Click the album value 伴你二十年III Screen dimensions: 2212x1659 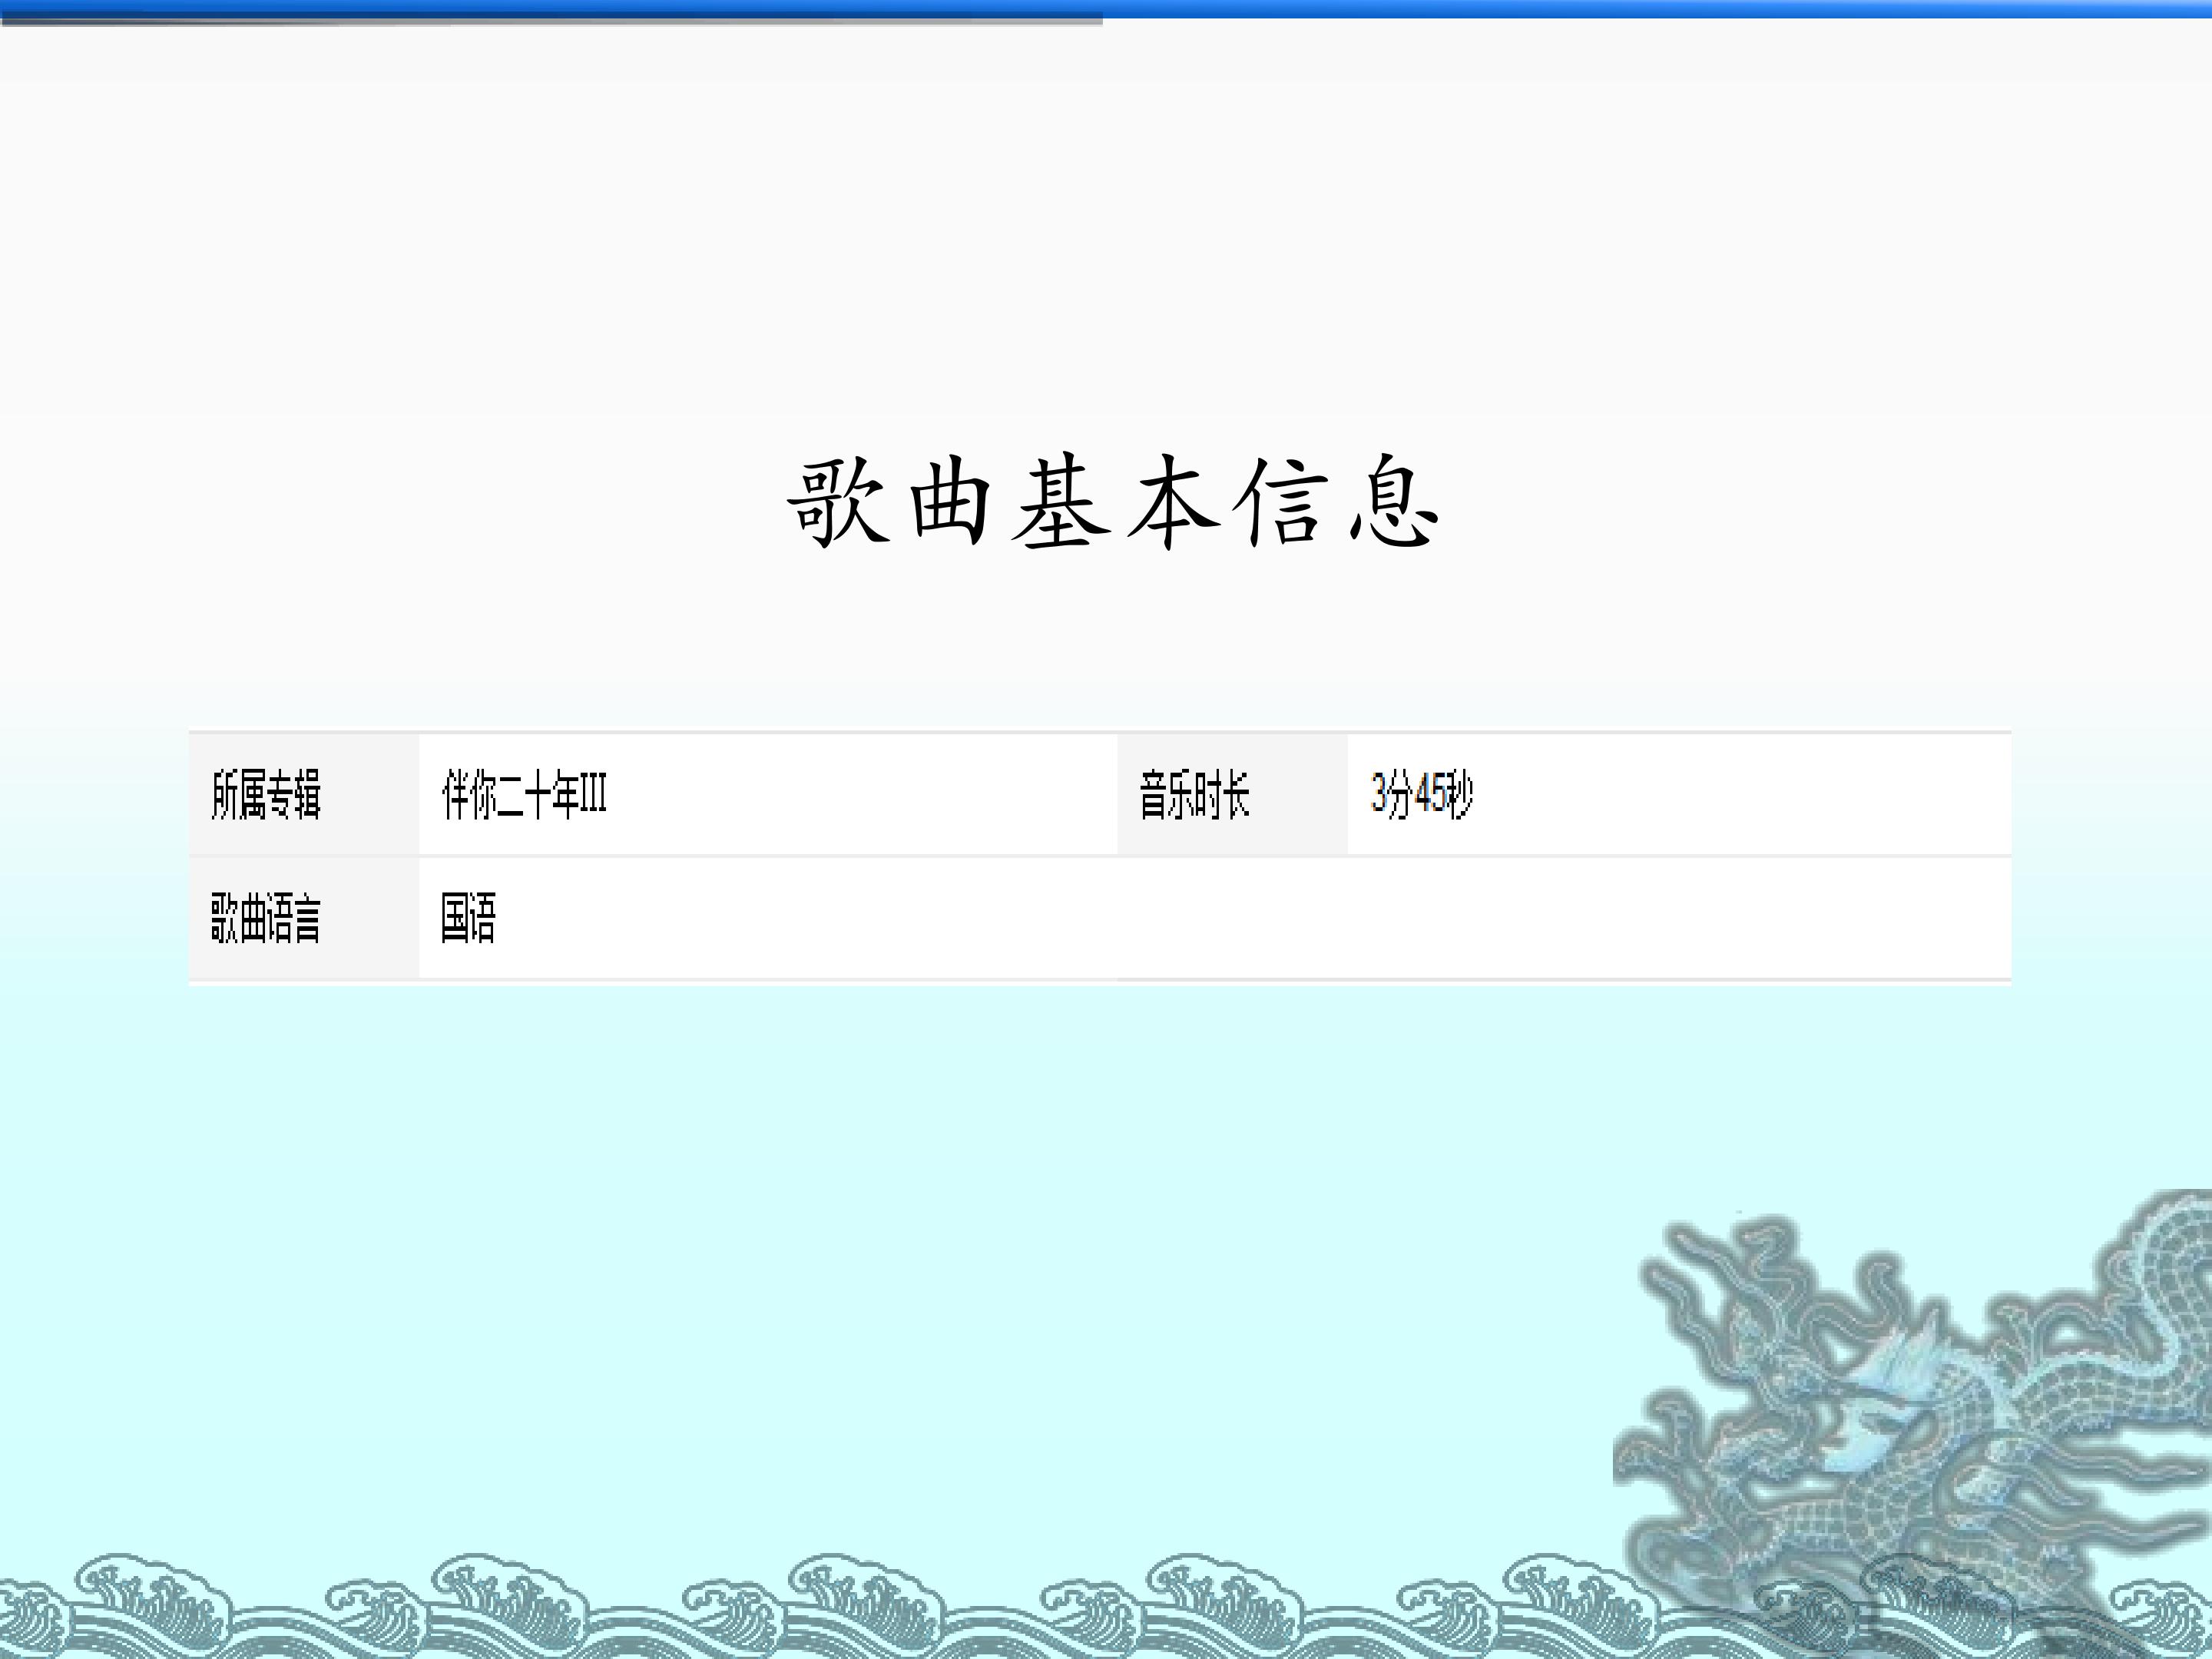524,796
